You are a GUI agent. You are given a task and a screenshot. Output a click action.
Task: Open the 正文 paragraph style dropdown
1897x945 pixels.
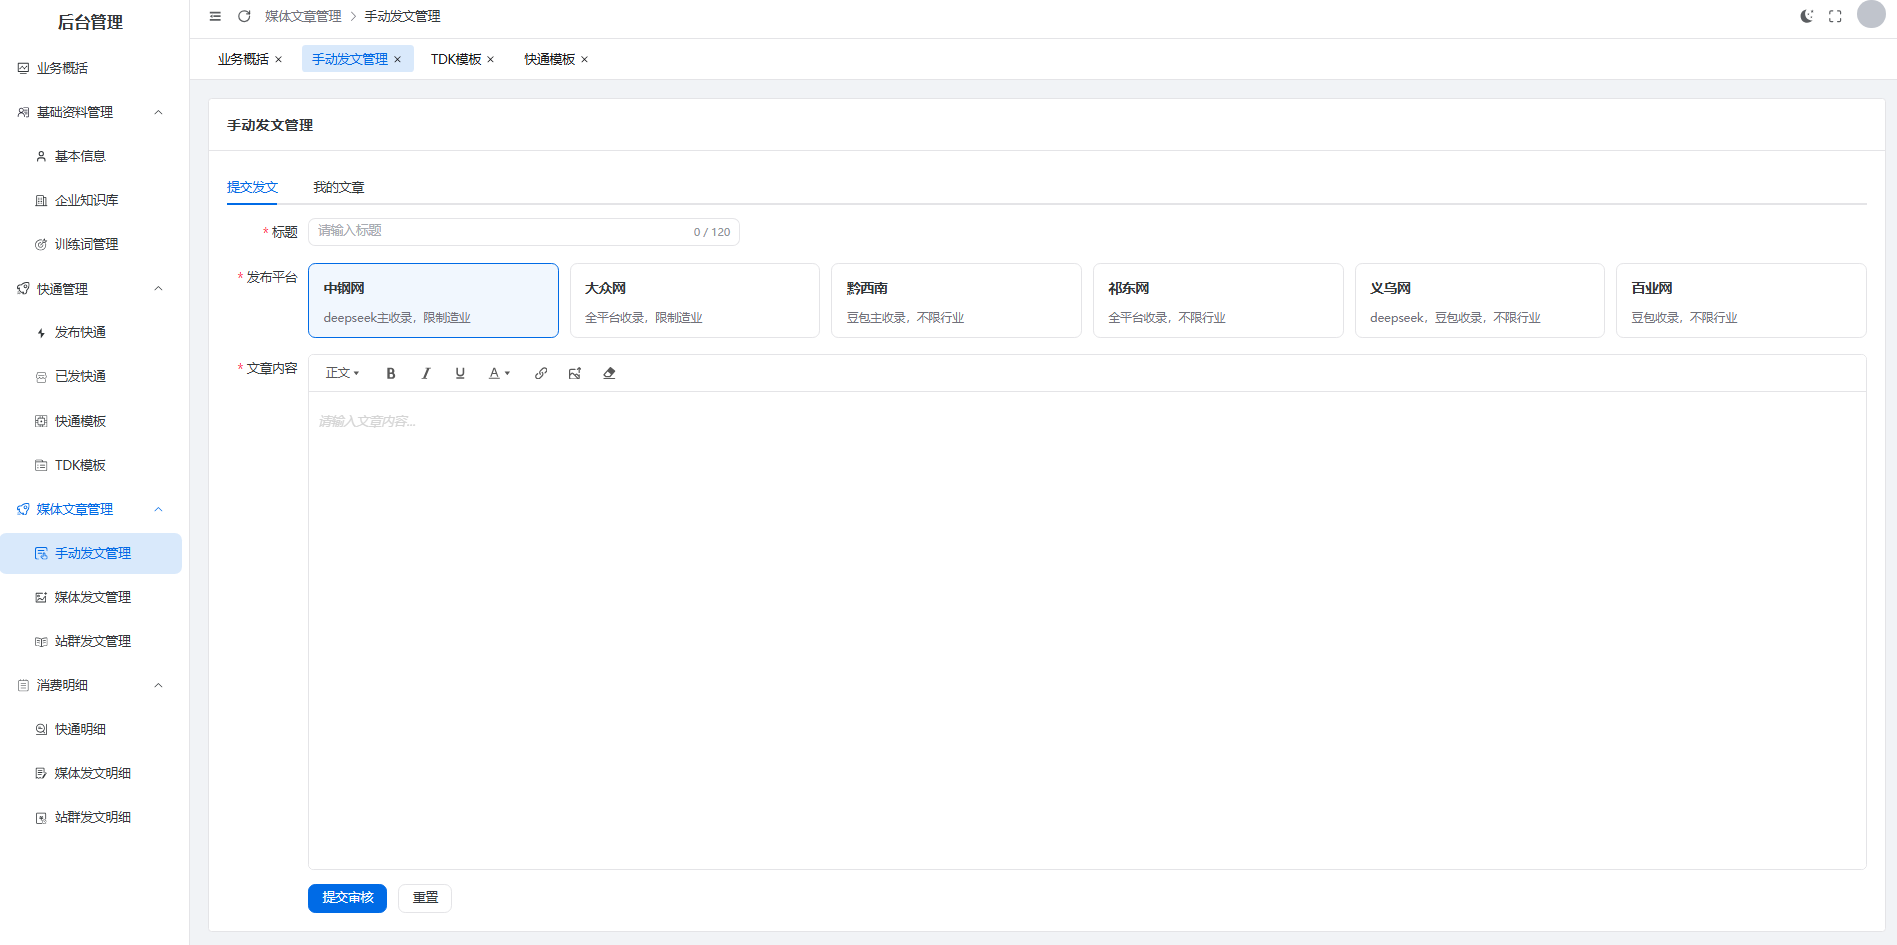[x=343, y=373]
